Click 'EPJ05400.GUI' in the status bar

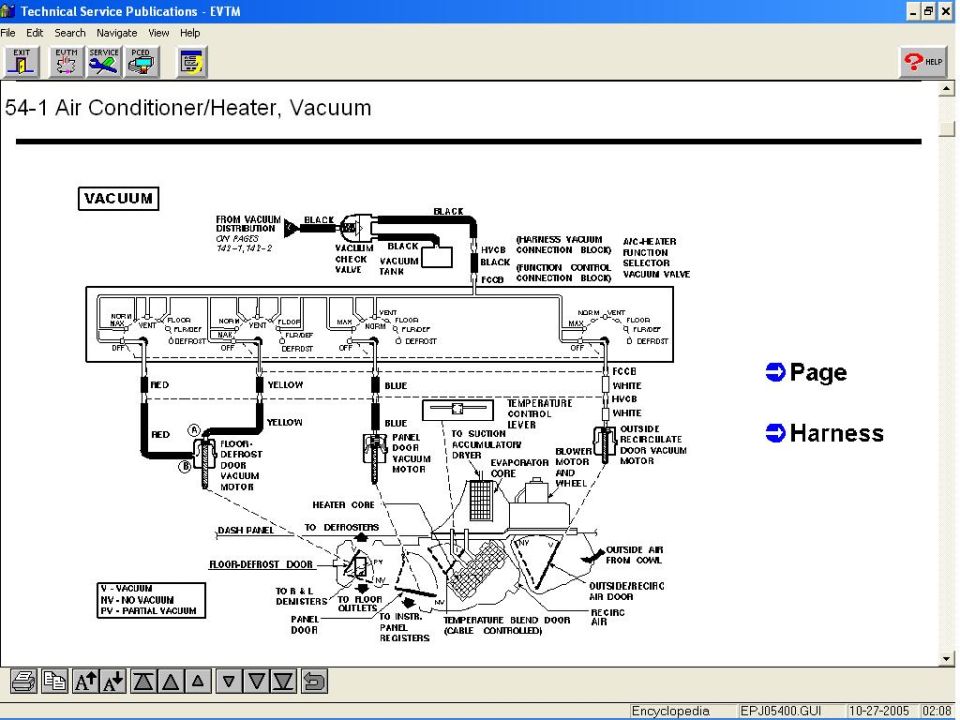[780, 711]
